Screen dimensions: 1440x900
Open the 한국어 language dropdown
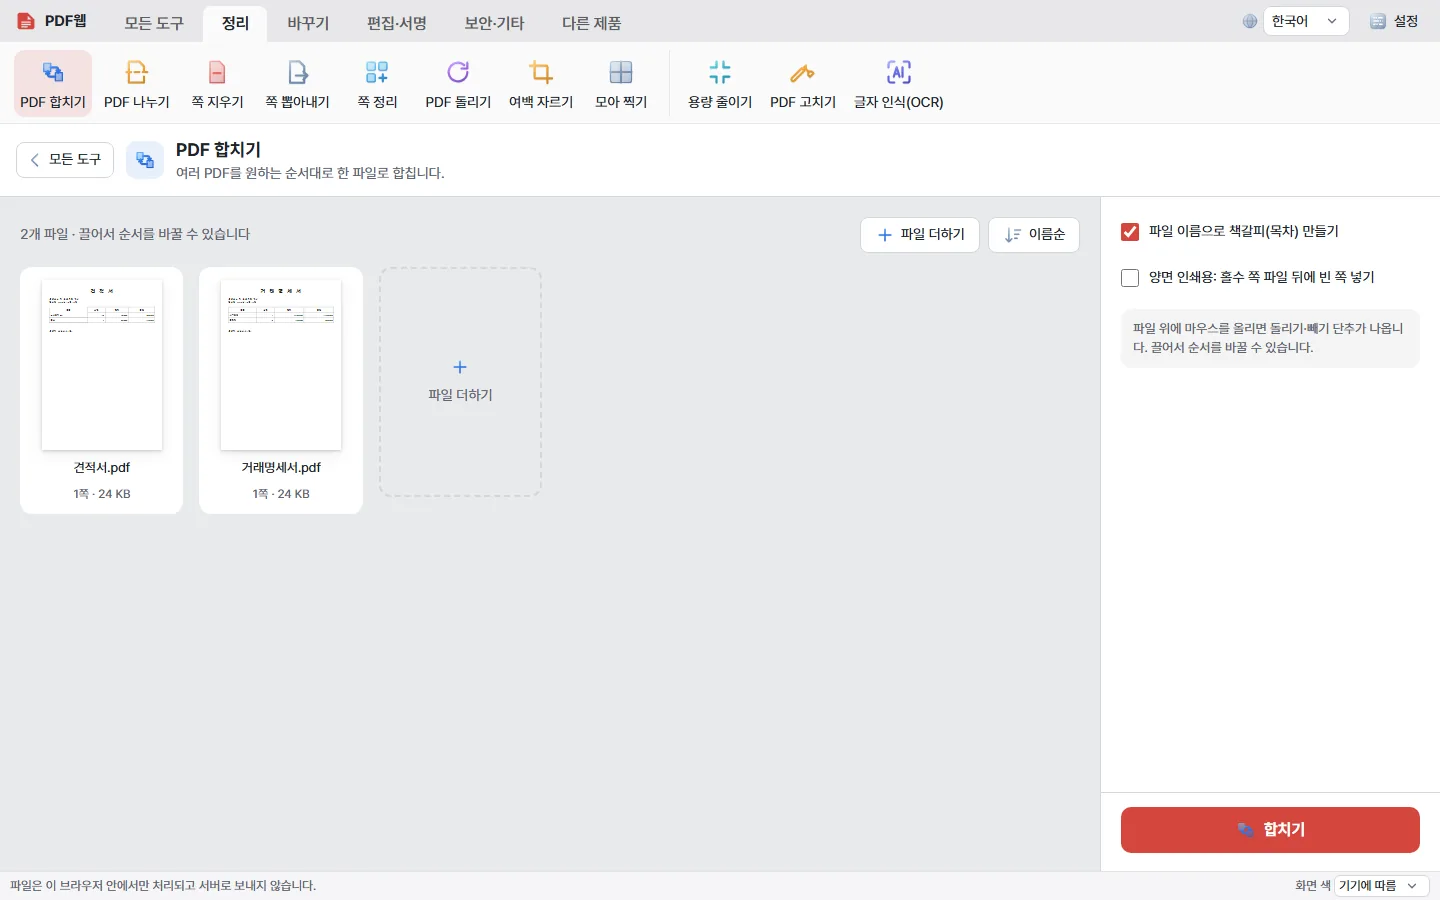coord(1305,21)
